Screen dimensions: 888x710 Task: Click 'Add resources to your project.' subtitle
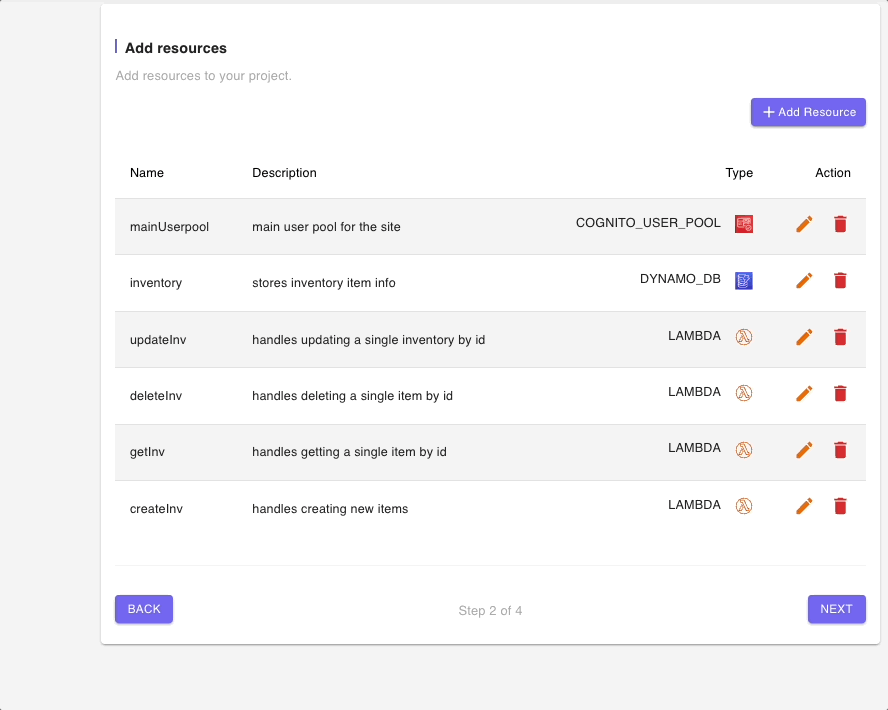click(x=204, y=76)
